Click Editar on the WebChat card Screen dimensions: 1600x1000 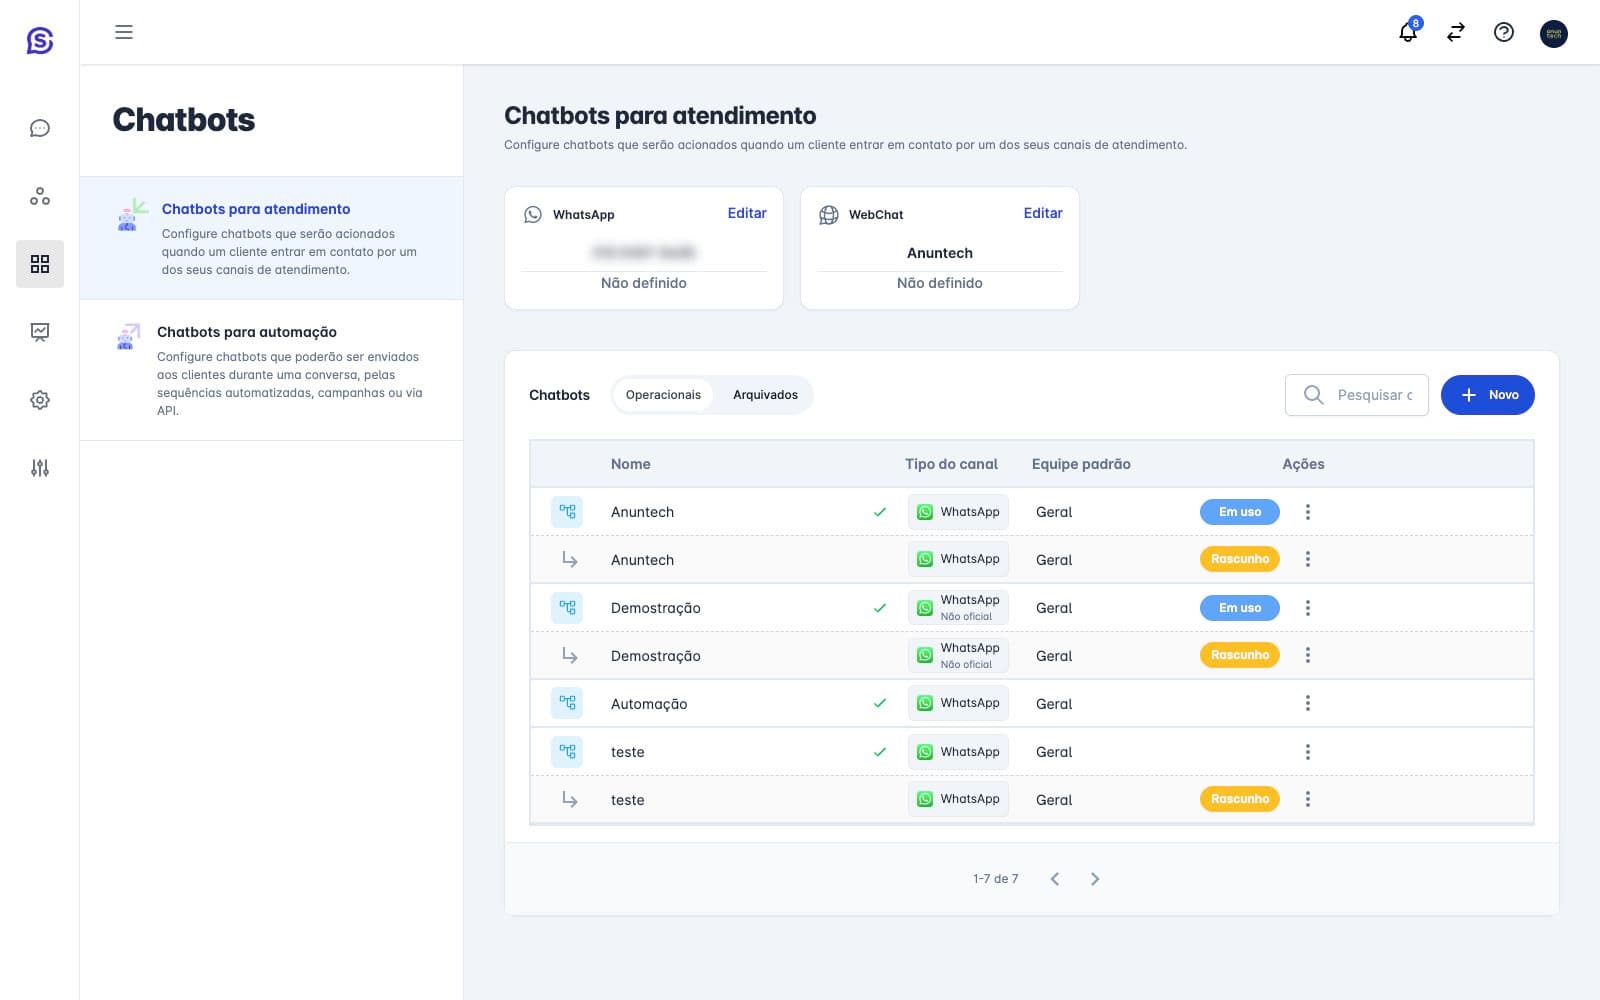(x=1043, y=213)
